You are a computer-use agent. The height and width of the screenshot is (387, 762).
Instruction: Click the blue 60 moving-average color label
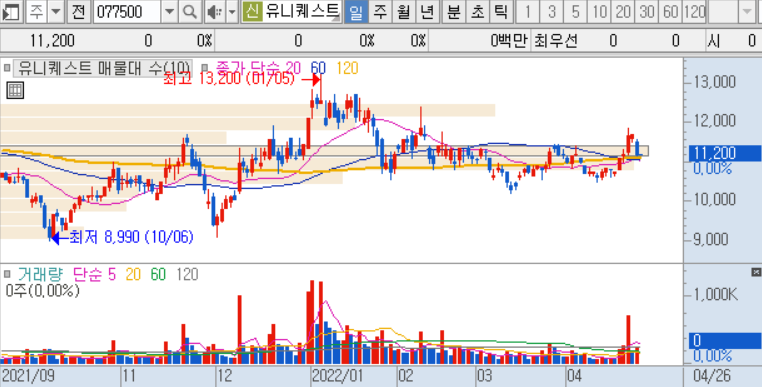tap(318, 69)
